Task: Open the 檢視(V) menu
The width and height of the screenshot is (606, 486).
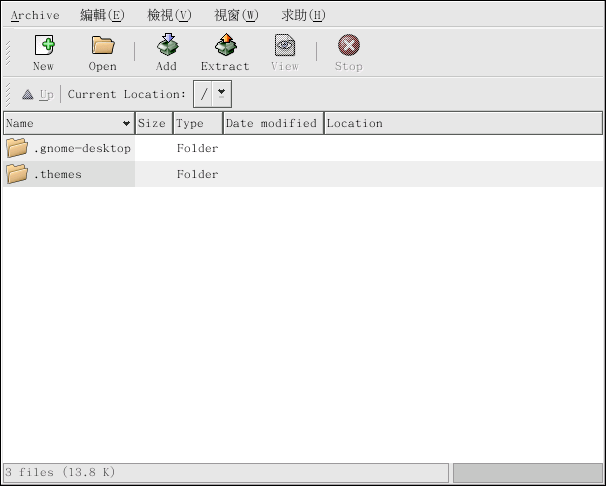Action: point(169,15)
